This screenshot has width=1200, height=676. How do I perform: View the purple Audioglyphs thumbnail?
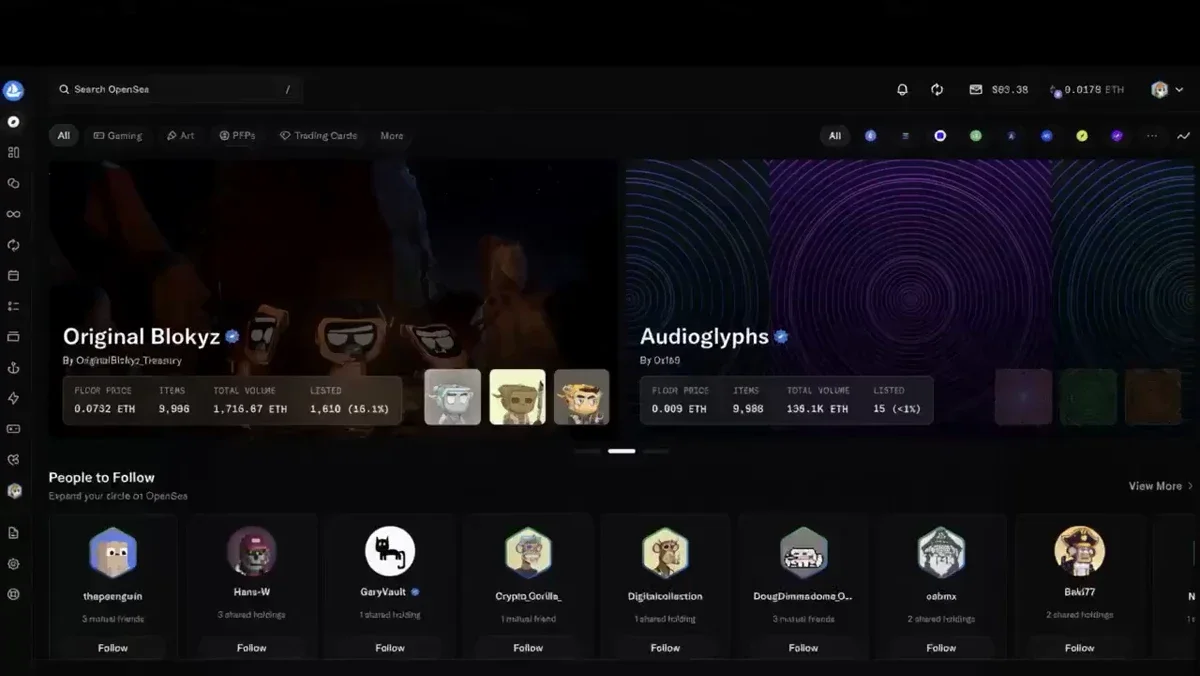pyautogui.click(x=1023, y=397)
